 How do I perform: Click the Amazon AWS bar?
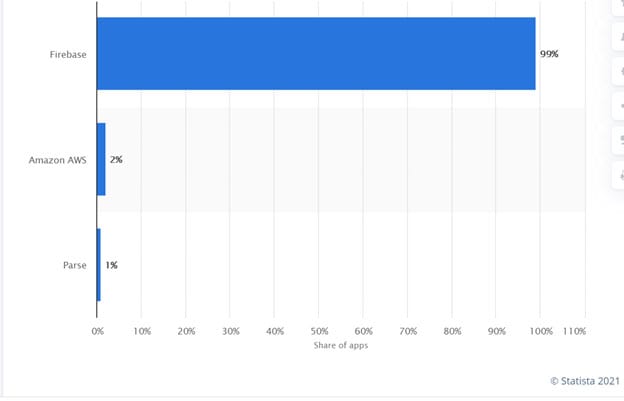(x=101, y=159)
